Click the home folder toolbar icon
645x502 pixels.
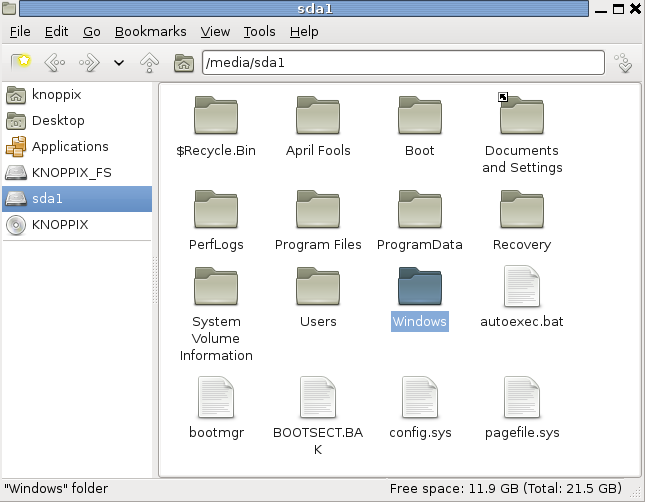[183, 63]
